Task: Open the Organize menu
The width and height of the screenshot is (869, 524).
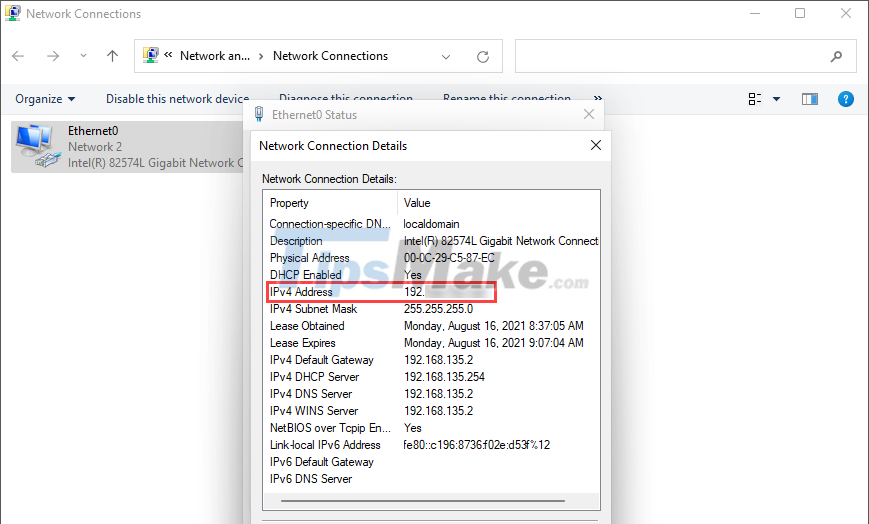Action: point(45,99)
